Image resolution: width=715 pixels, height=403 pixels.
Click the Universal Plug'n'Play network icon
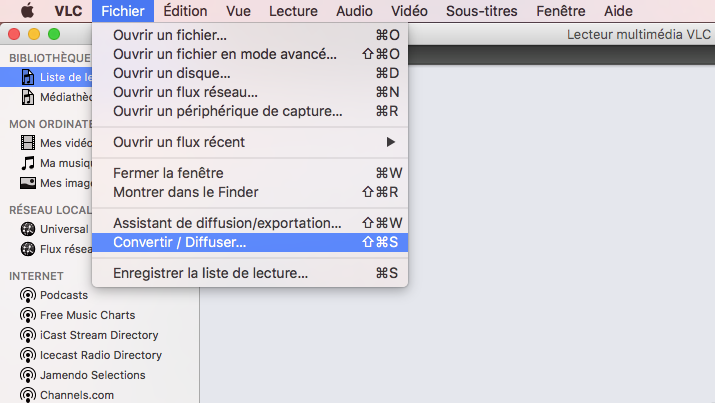point(28,229)
